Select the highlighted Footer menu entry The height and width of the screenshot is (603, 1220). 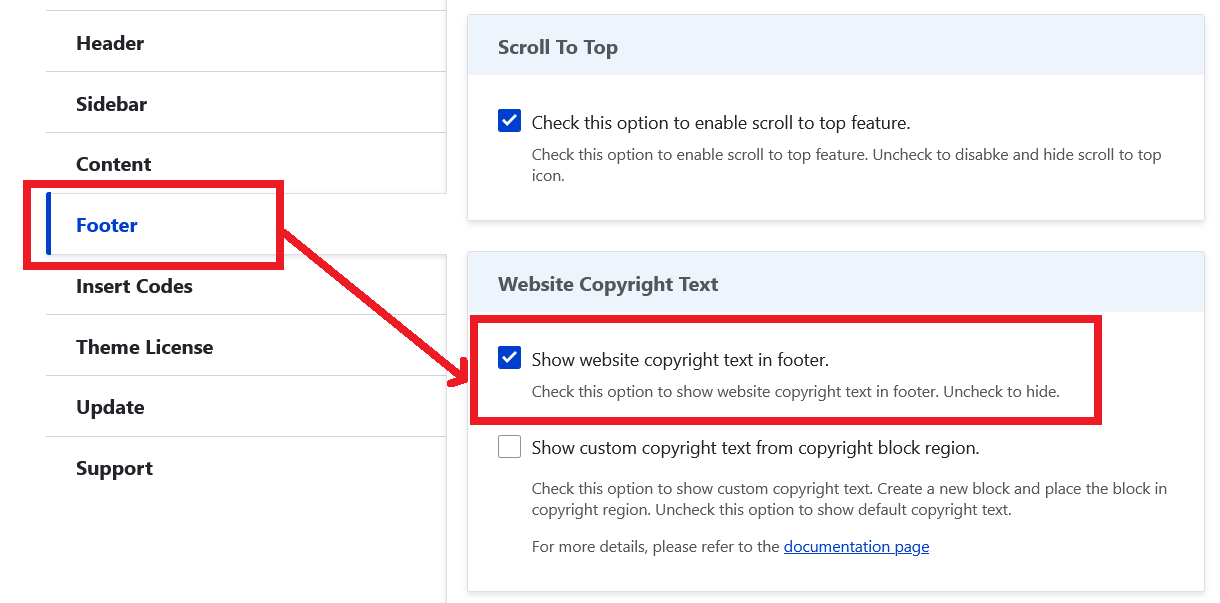(106, 225)
